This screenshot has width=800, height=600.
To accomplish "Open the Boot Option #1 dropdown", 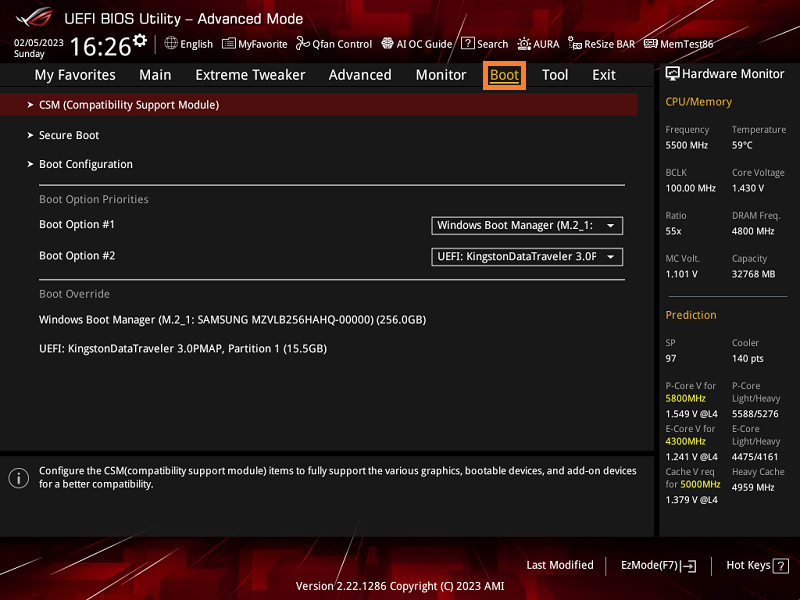I will coord(527,226).
